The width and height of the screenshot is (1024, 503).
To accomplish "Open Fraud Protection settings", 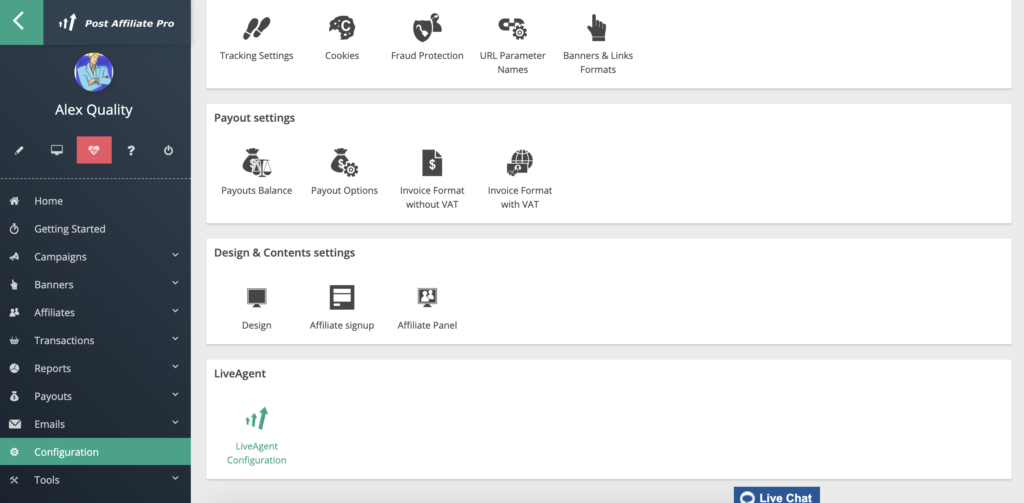I will tap(427, 29).
